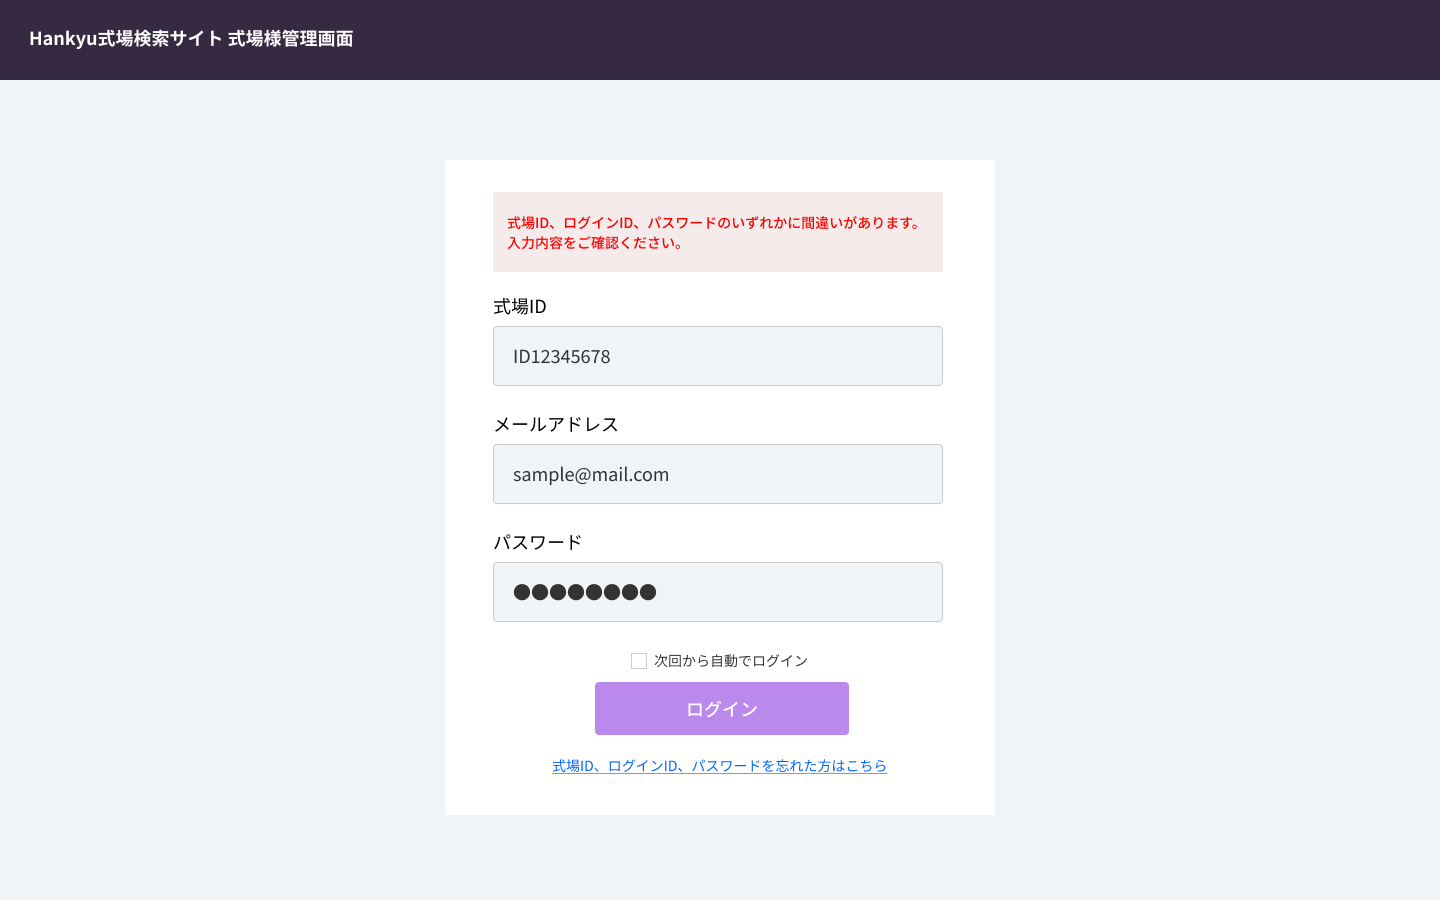Click the sample@mail.com text
Viewport: 1440px width, 900px height.
click(591, 474)
